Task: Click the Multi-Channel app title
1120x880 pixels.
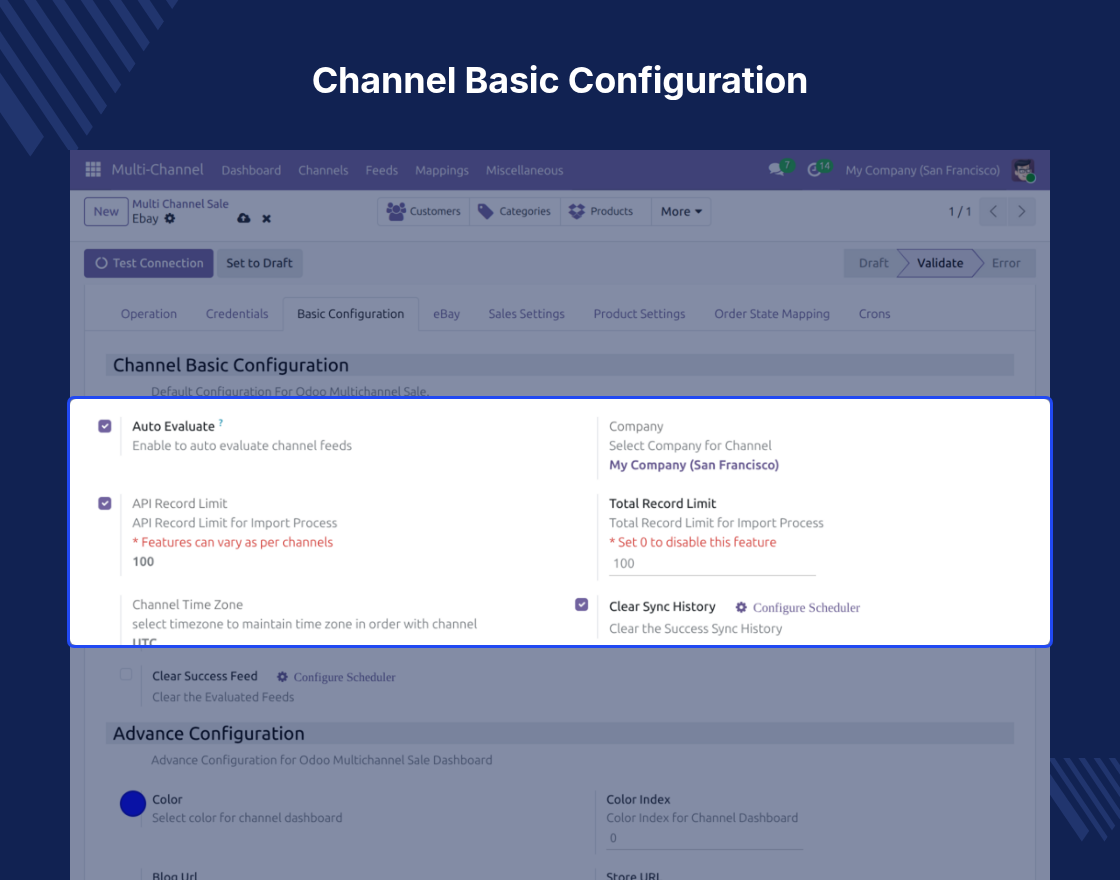Action: coord(157,169)
